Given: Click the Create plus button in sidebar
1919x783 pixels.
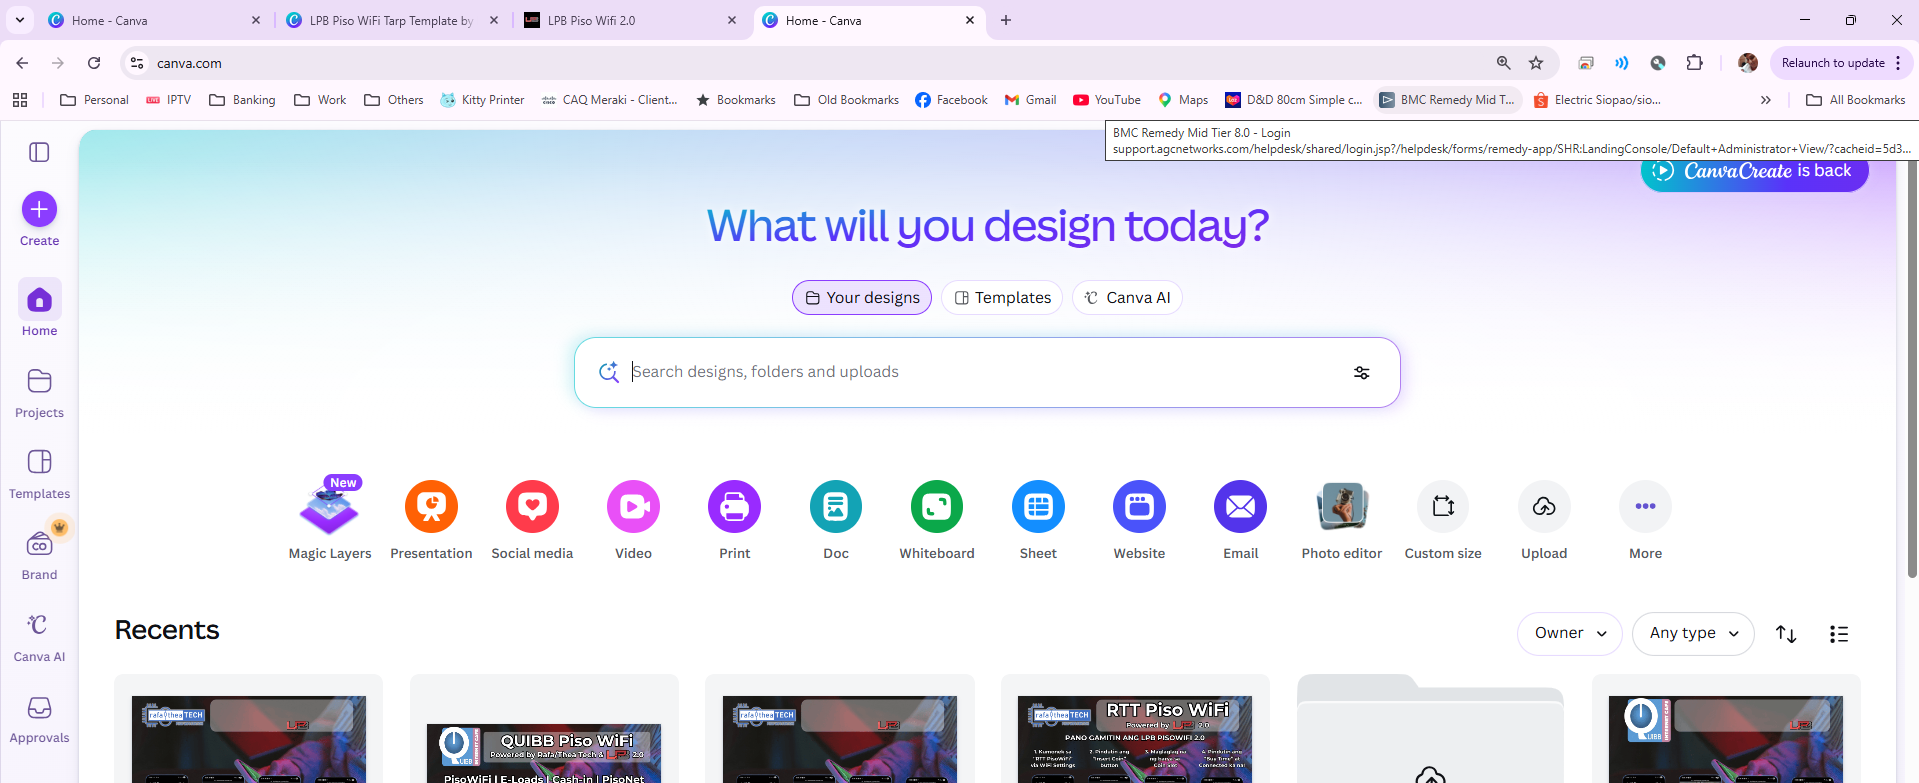Looking at the screenshot, I should (x=39, y=209).
